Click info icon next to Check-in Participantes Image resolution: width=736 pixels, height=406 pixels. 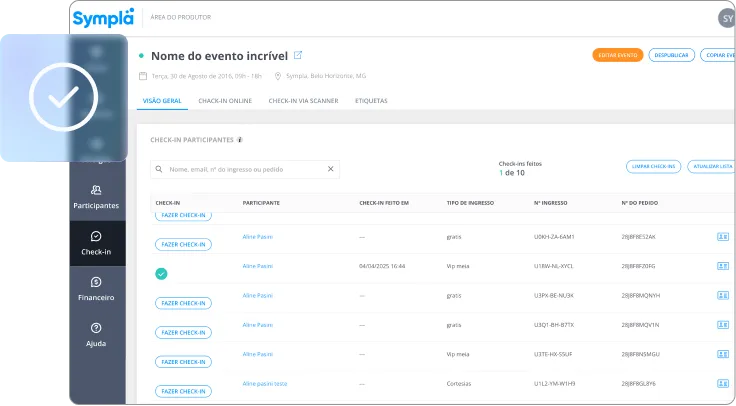click(240, 140)
